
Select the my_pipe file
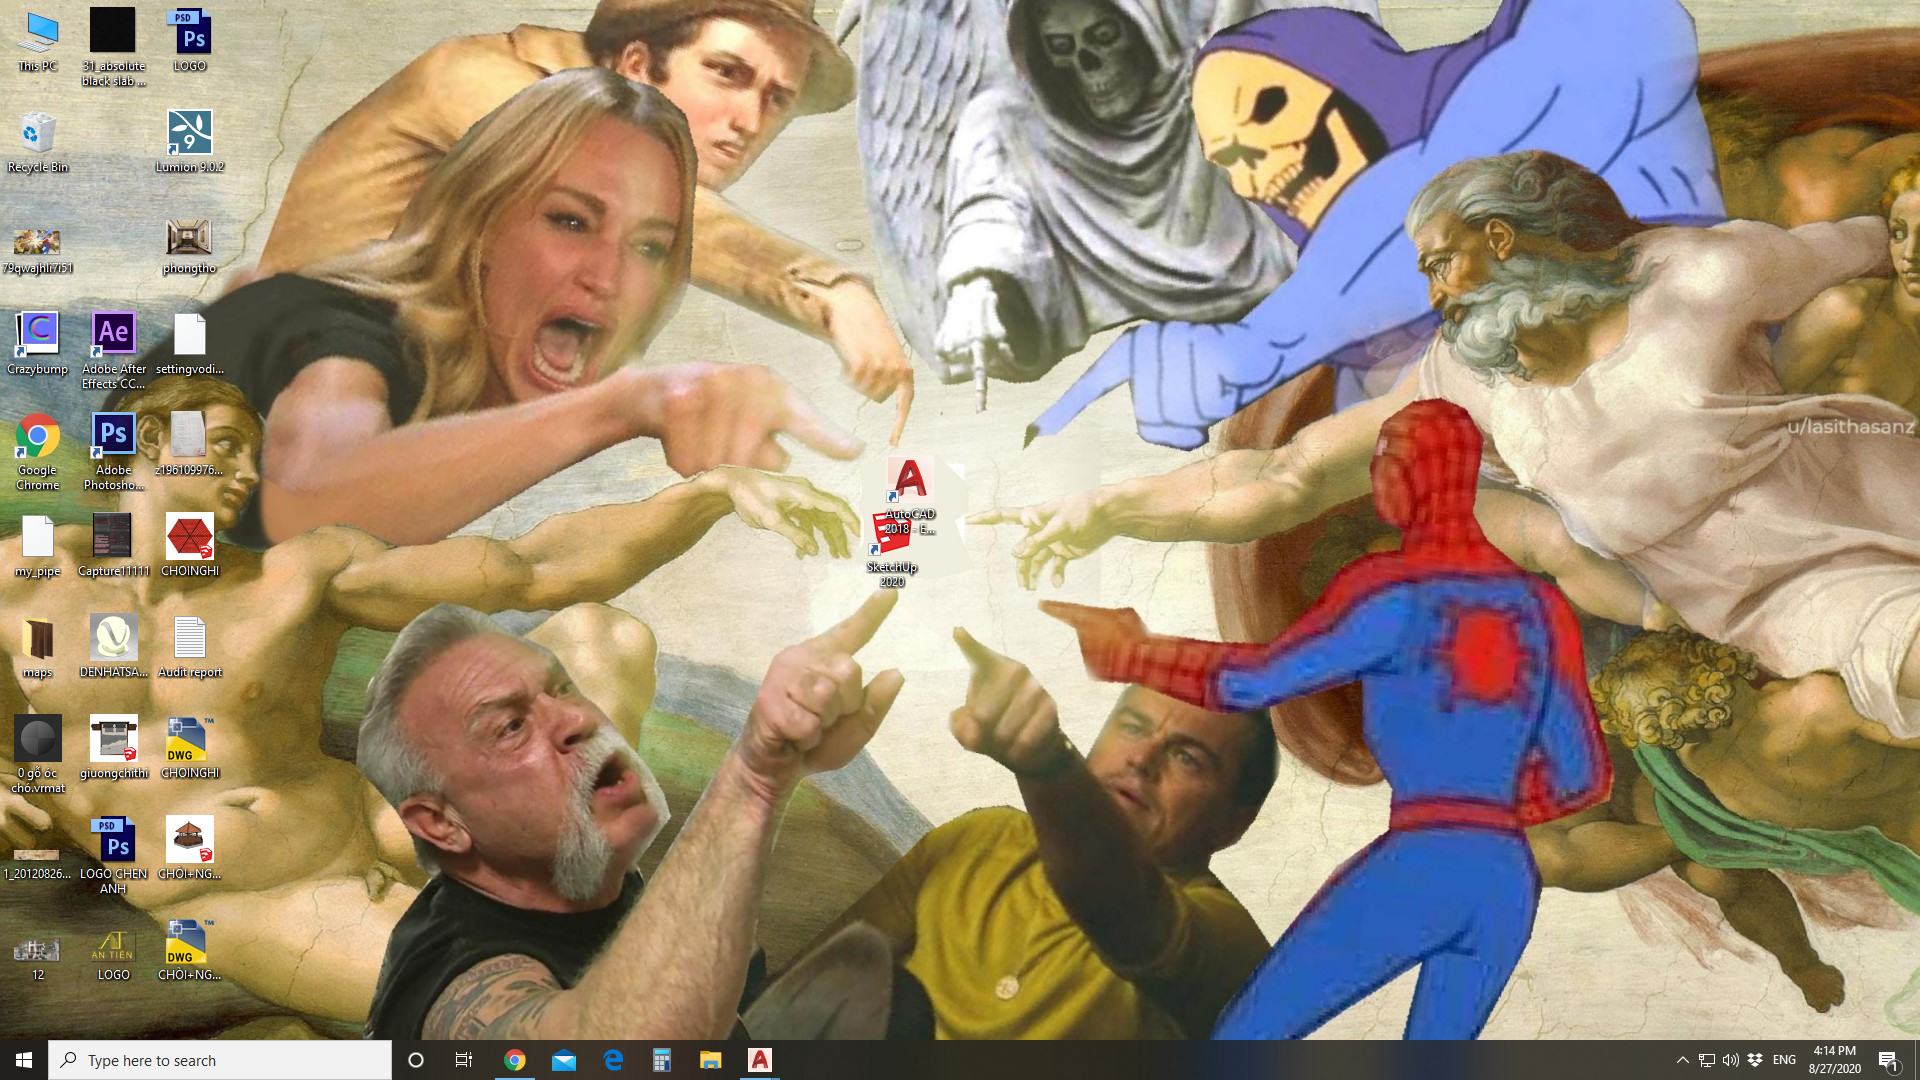click(38, 546)
